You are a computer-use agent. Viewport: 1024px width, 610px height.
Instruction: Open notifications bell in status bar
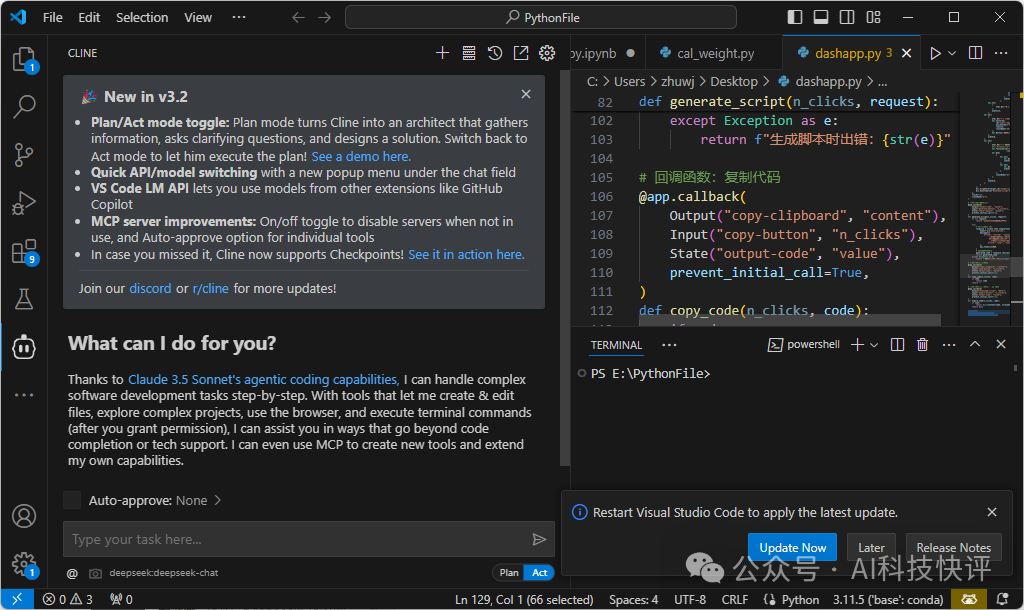pos(1002,599)
